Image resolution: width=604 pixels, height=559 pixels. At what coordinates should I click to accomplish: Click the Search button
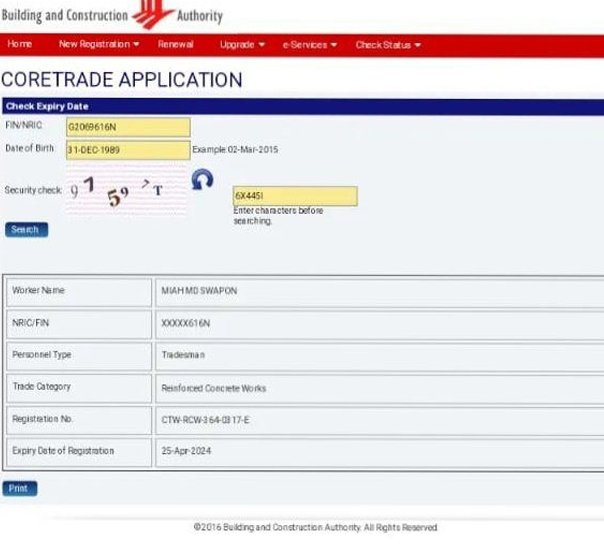coord(27,230)
